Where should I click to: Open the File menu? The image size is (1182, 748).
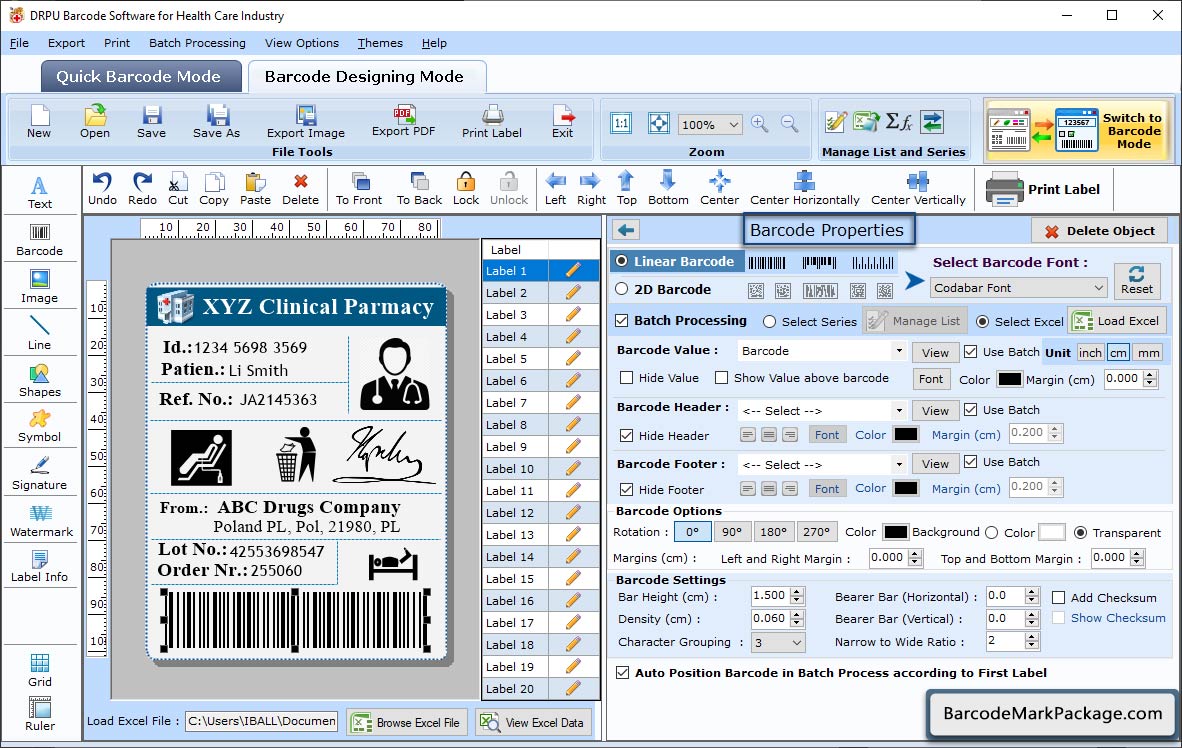point(19,43)
